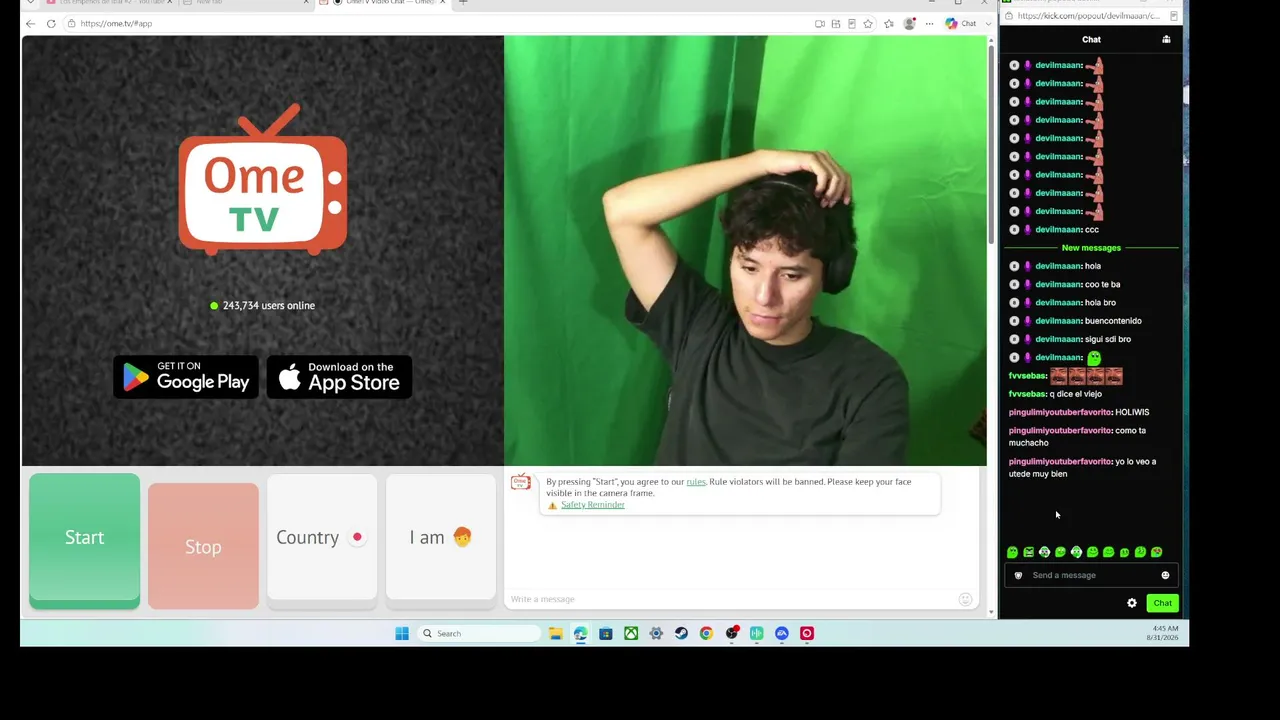Click the 'Write a message' field

[733, 599]
